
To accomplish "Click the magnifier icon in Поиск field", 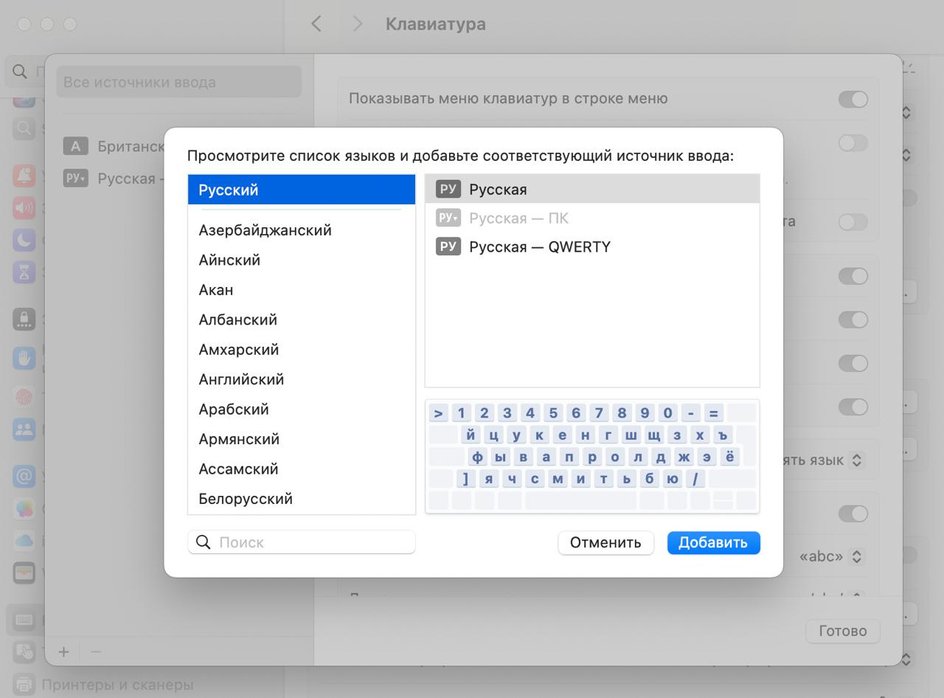I will coord(203,542).
